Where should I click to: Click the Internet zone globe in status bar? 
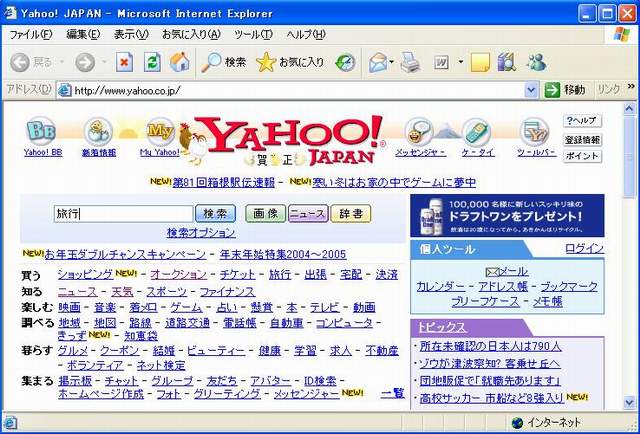pos(517,423)
